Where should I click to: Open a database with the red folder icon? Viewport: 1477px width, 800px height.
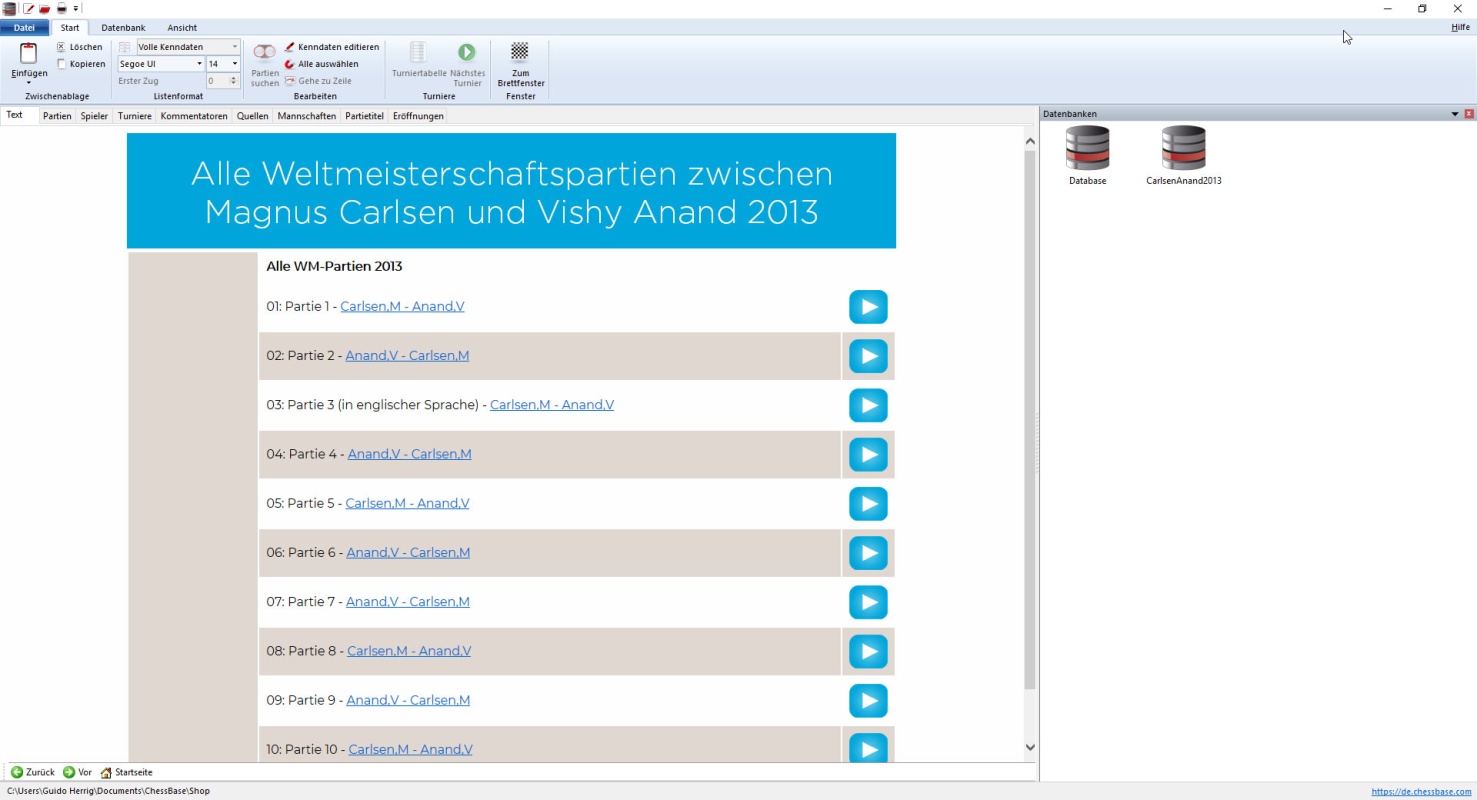click(44, 8)
